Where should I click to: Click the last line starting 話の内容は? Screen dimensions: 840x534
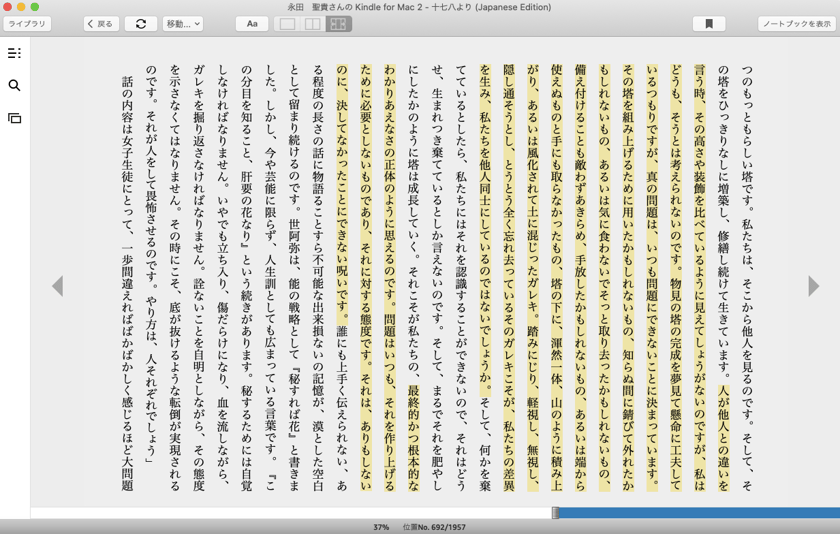click(128, 284)
